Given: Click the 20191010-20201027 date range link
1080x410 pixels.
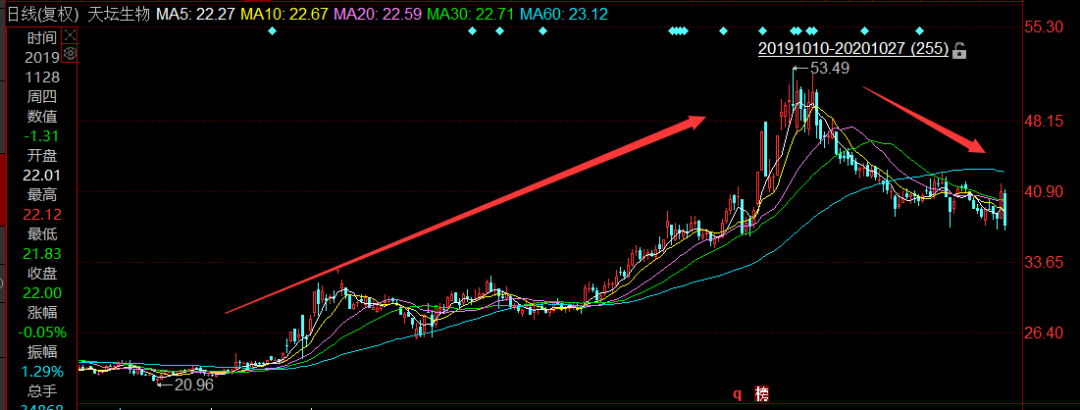Looking at the screenshot, I should (x=852, y=49).
